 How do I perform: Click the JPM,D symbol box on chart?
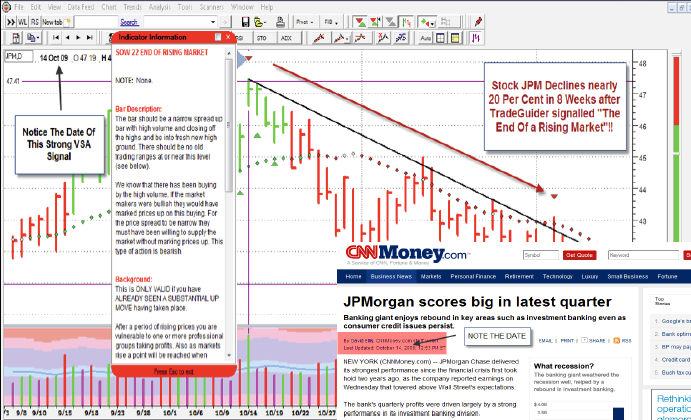(x=19, y=56)
